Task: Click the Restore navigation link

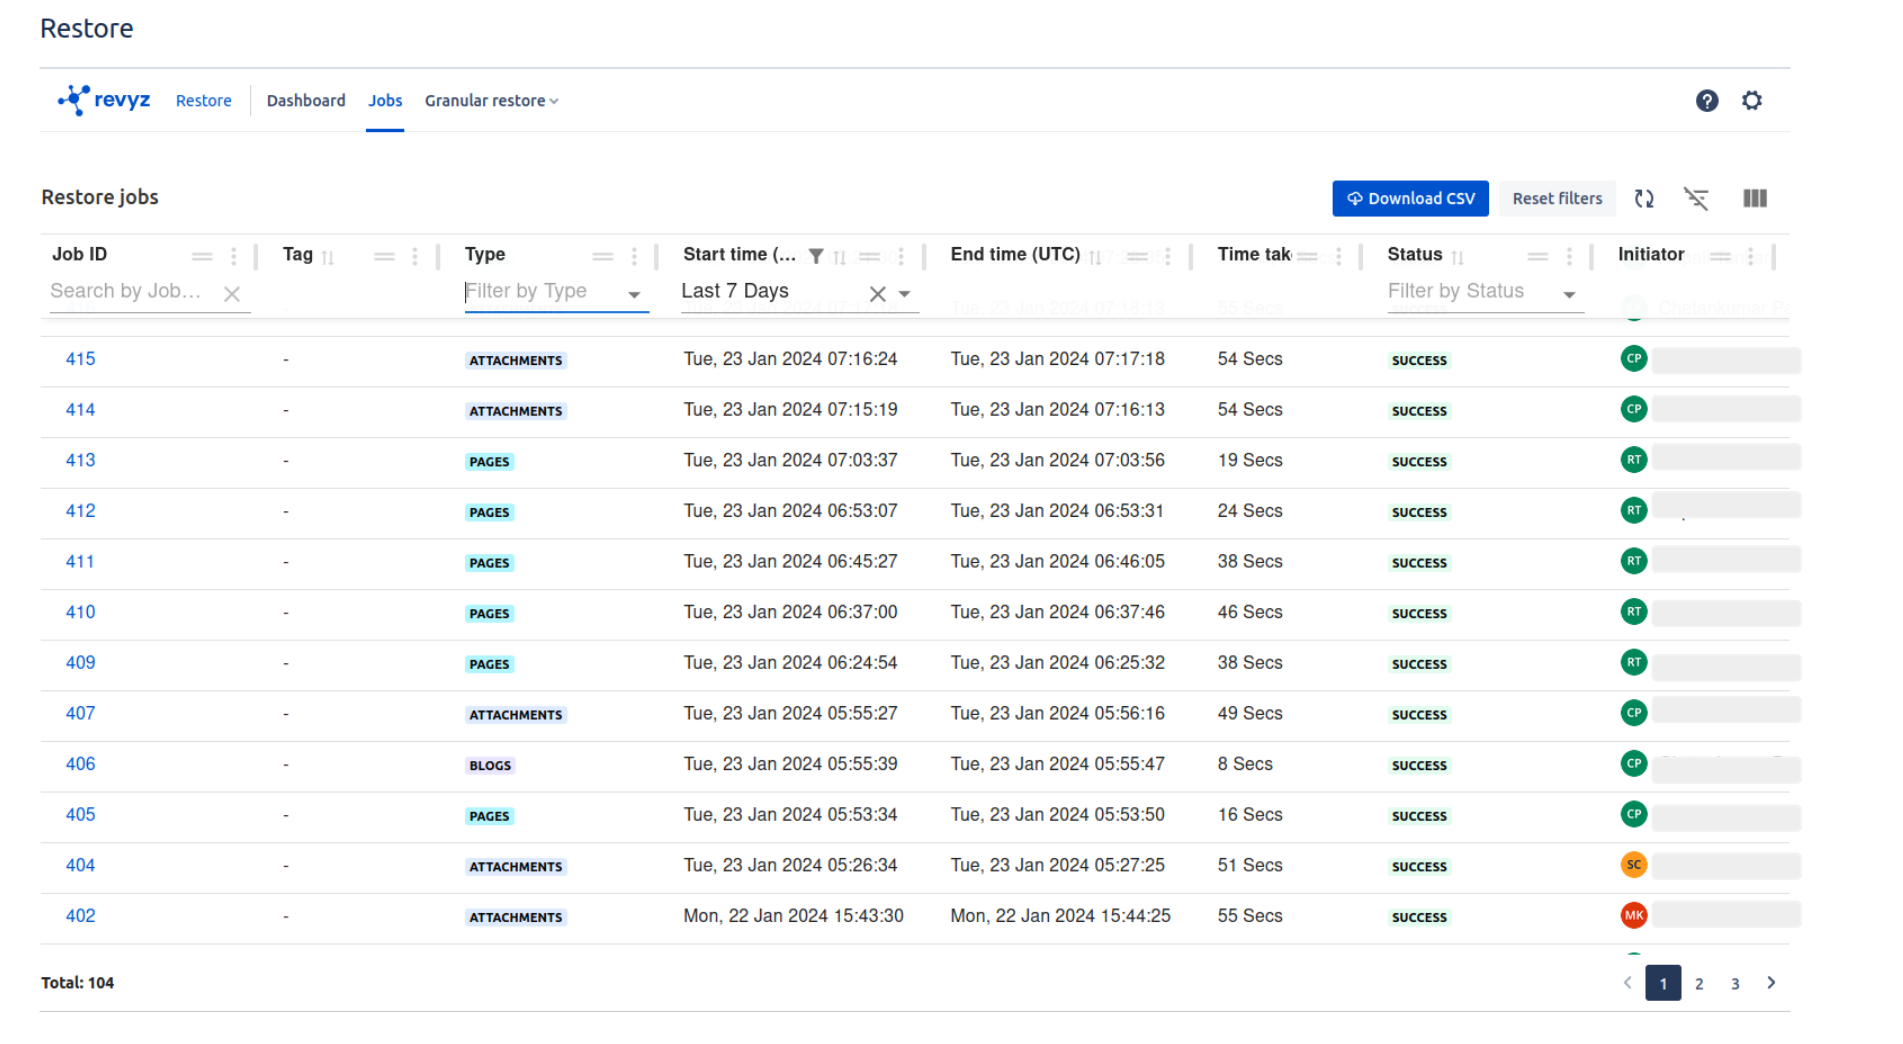Action: pyautogui.click(x=203, y=101)
